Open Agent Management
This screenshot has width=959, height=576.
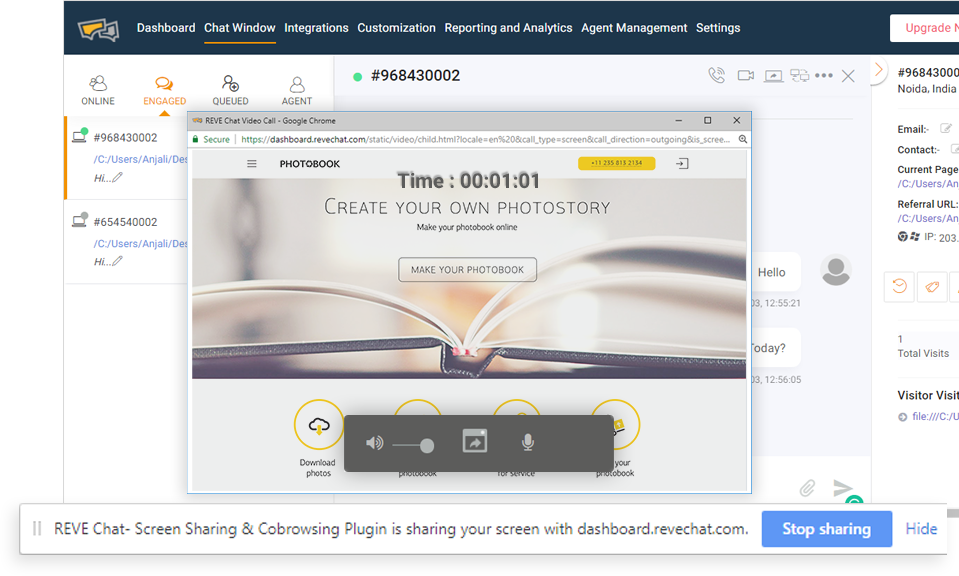tap(634, 28)
